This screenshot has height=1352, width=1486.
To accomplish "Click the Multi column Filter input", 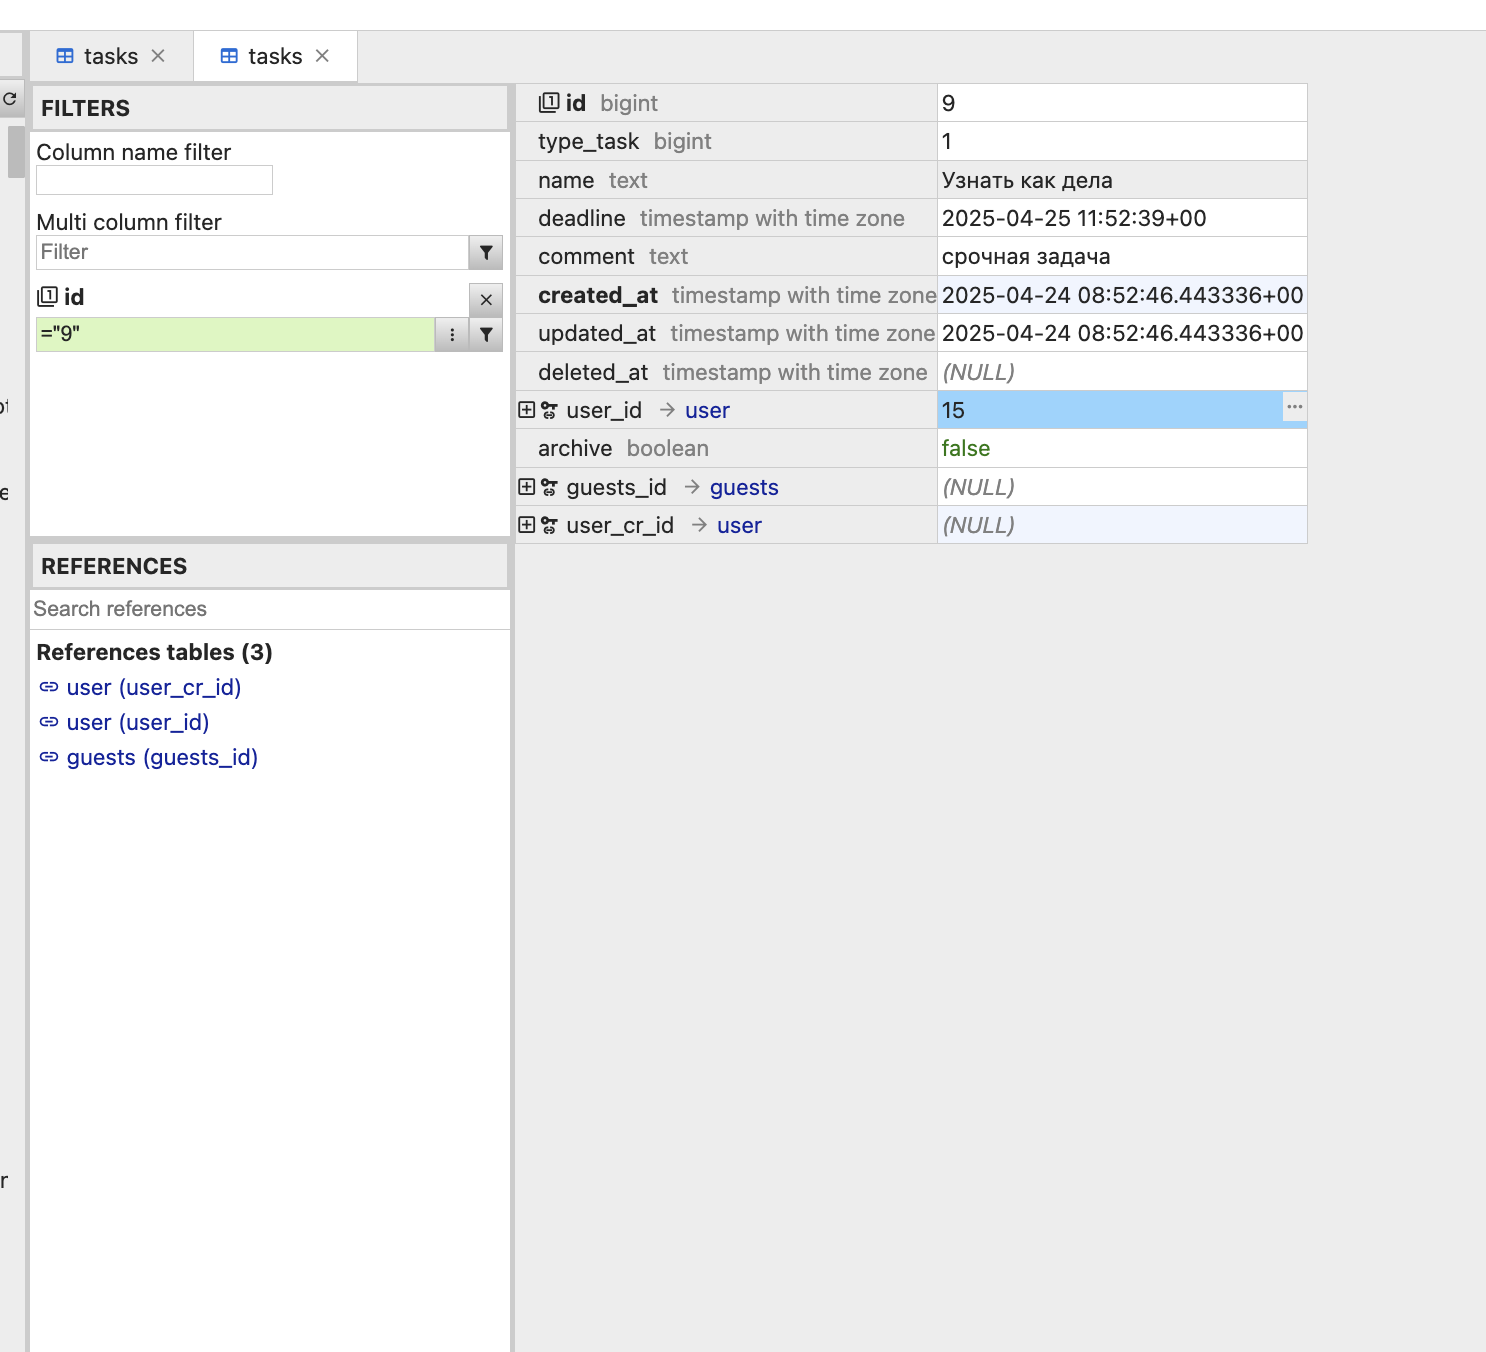I will click(252, 252).
